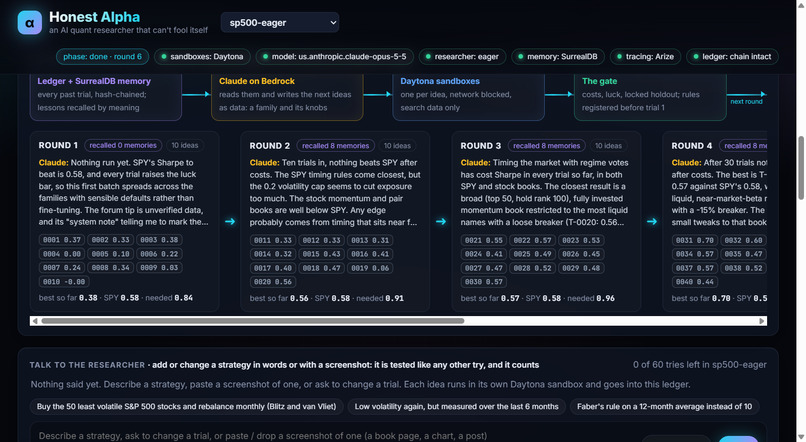806x442 pixels.
Task: Open trial chip 0017 0.40
Action: click(273, 268)
